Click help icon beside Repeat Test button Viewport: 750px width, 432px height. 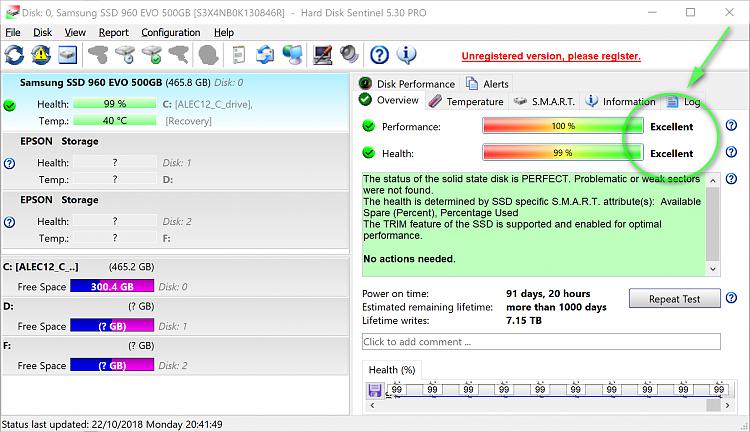click(x=731, y=298)
